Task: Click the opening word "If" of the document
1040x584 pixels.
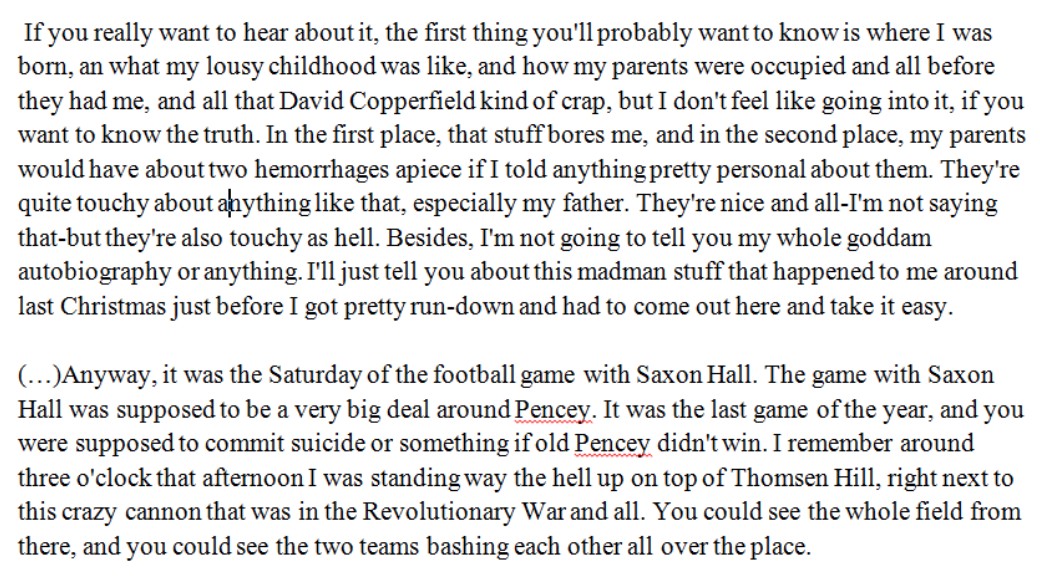Action: pos(32,33)
